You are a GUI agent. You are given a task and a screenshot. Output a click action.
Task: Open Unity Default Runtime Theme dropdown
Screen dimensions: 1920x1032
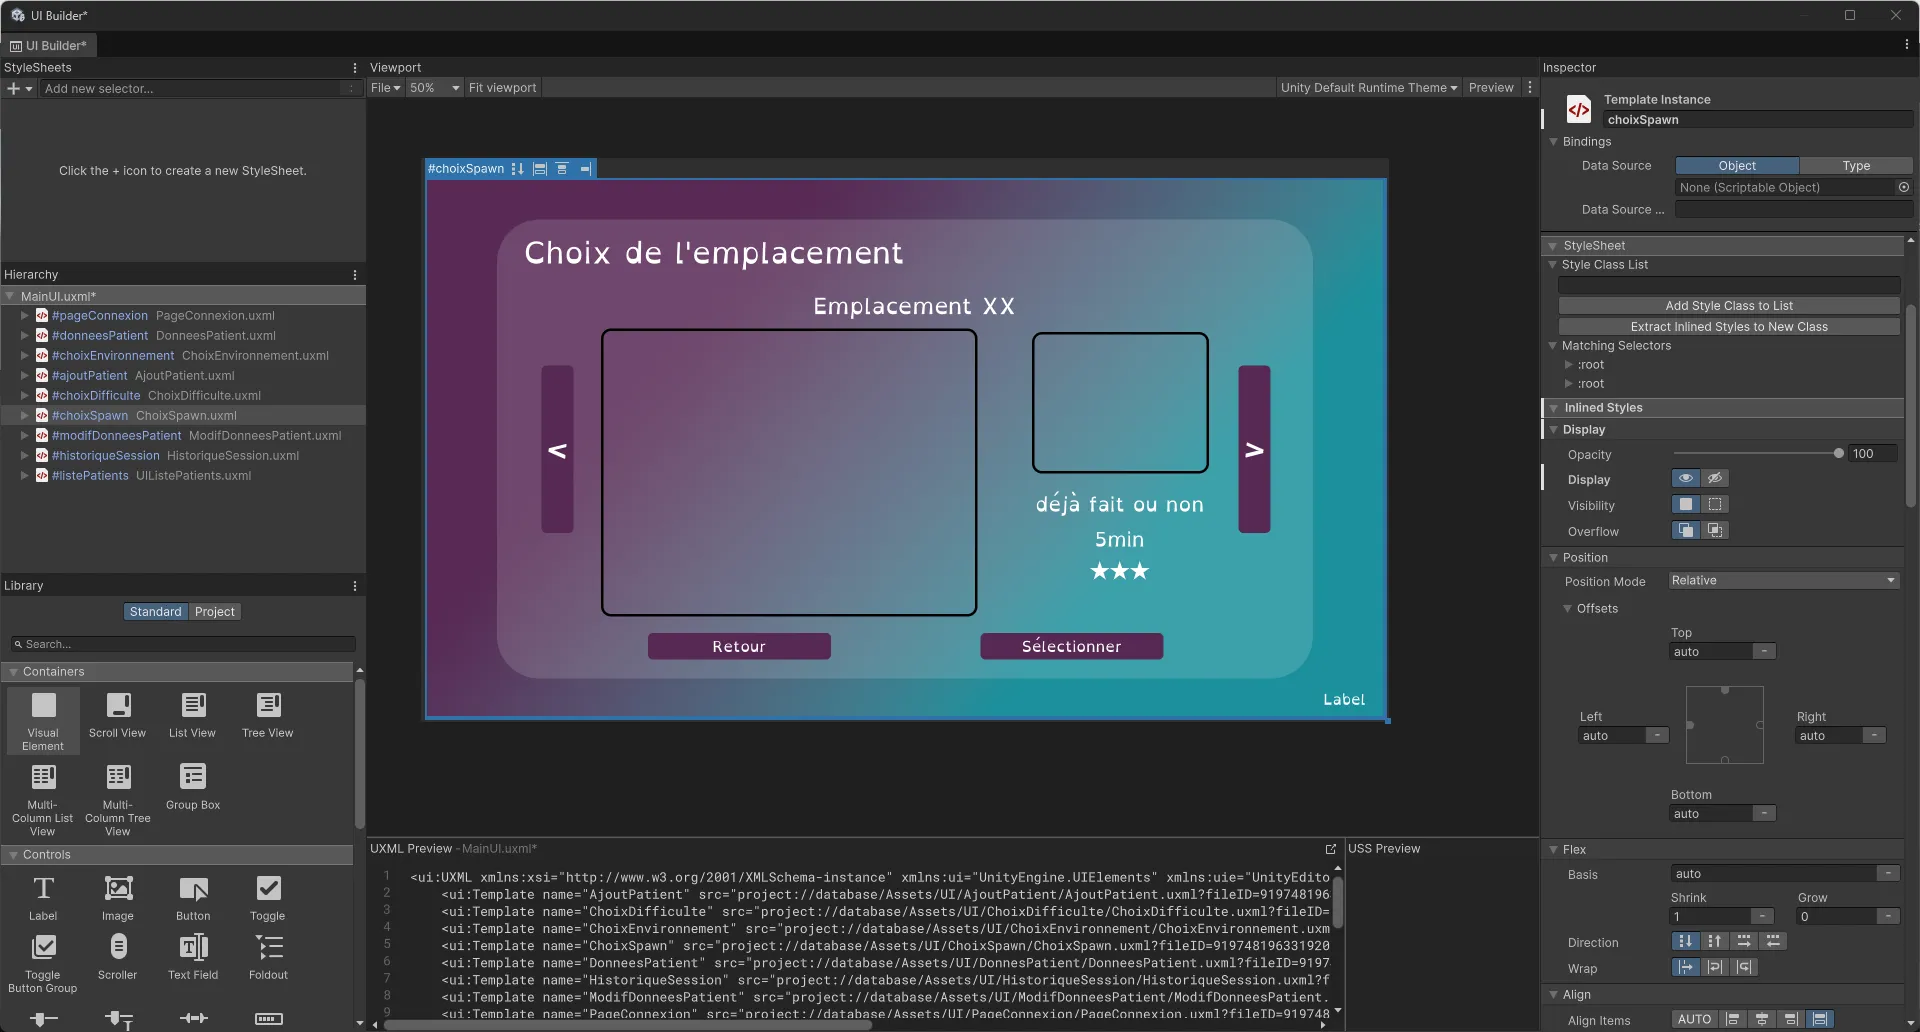coord(1368,88)
